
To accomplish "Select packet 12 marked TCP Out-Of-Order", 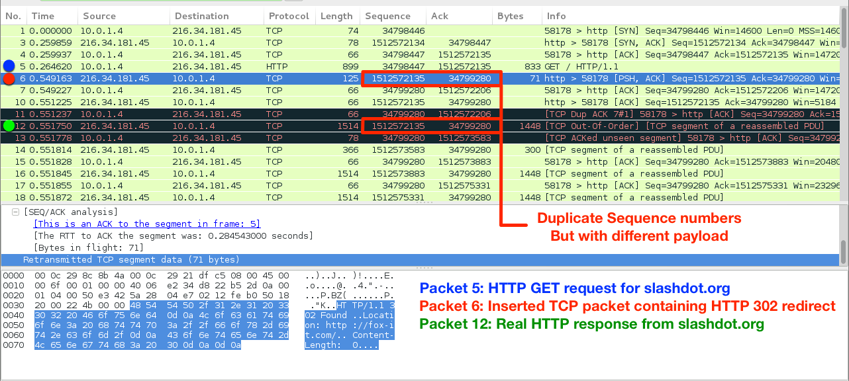I will pos(421,126).
